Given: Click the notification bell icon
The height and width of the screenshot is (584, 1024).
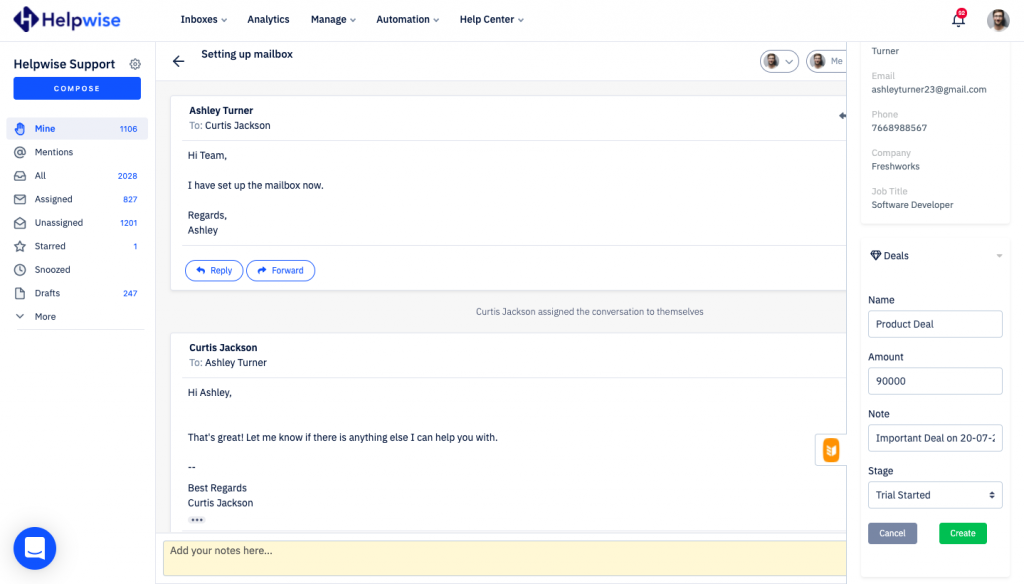Looking at the screenshot, I should 958,20.
